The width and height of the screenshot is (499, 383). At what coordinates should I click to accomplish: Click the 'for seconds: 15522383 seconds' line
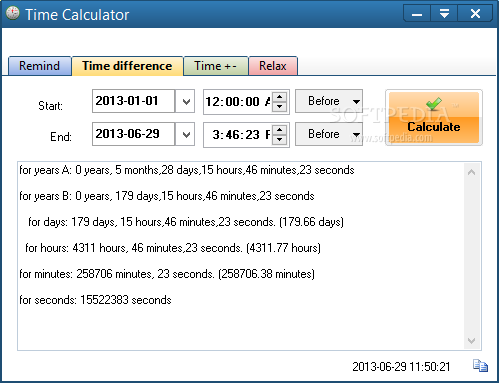[95, 300]
